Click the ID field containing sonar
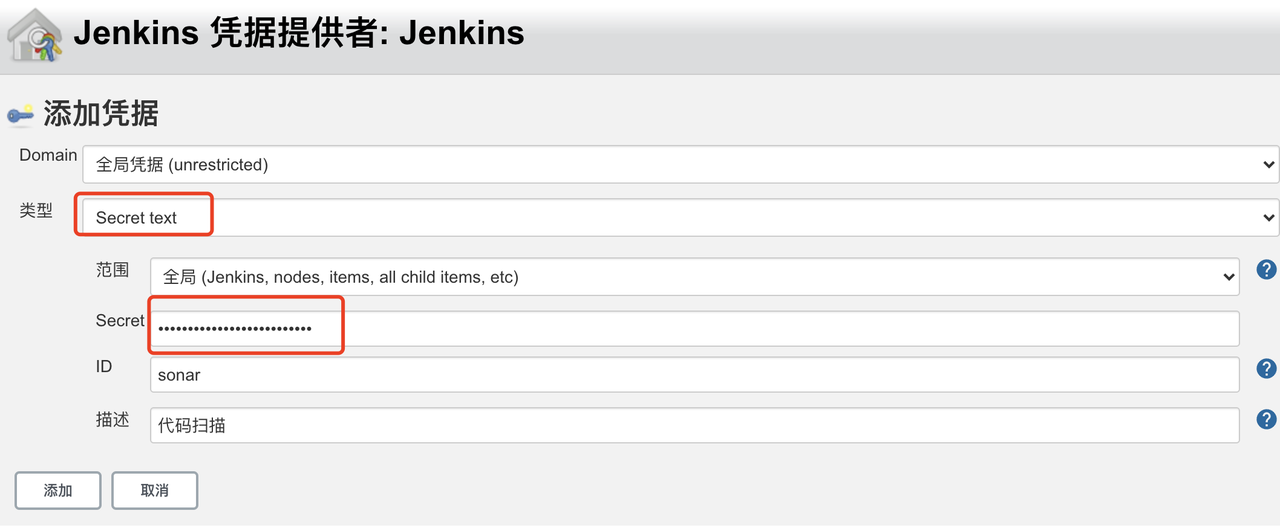This screenshot has height=528, width=1280. click(694, 375)
